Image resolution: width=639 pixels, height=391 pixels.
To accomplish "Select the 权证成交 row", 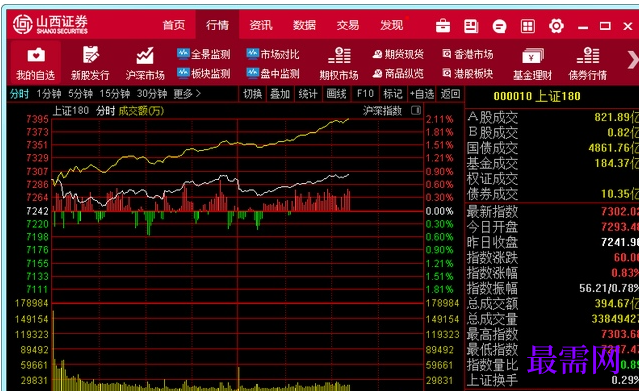I will (553, 179).
